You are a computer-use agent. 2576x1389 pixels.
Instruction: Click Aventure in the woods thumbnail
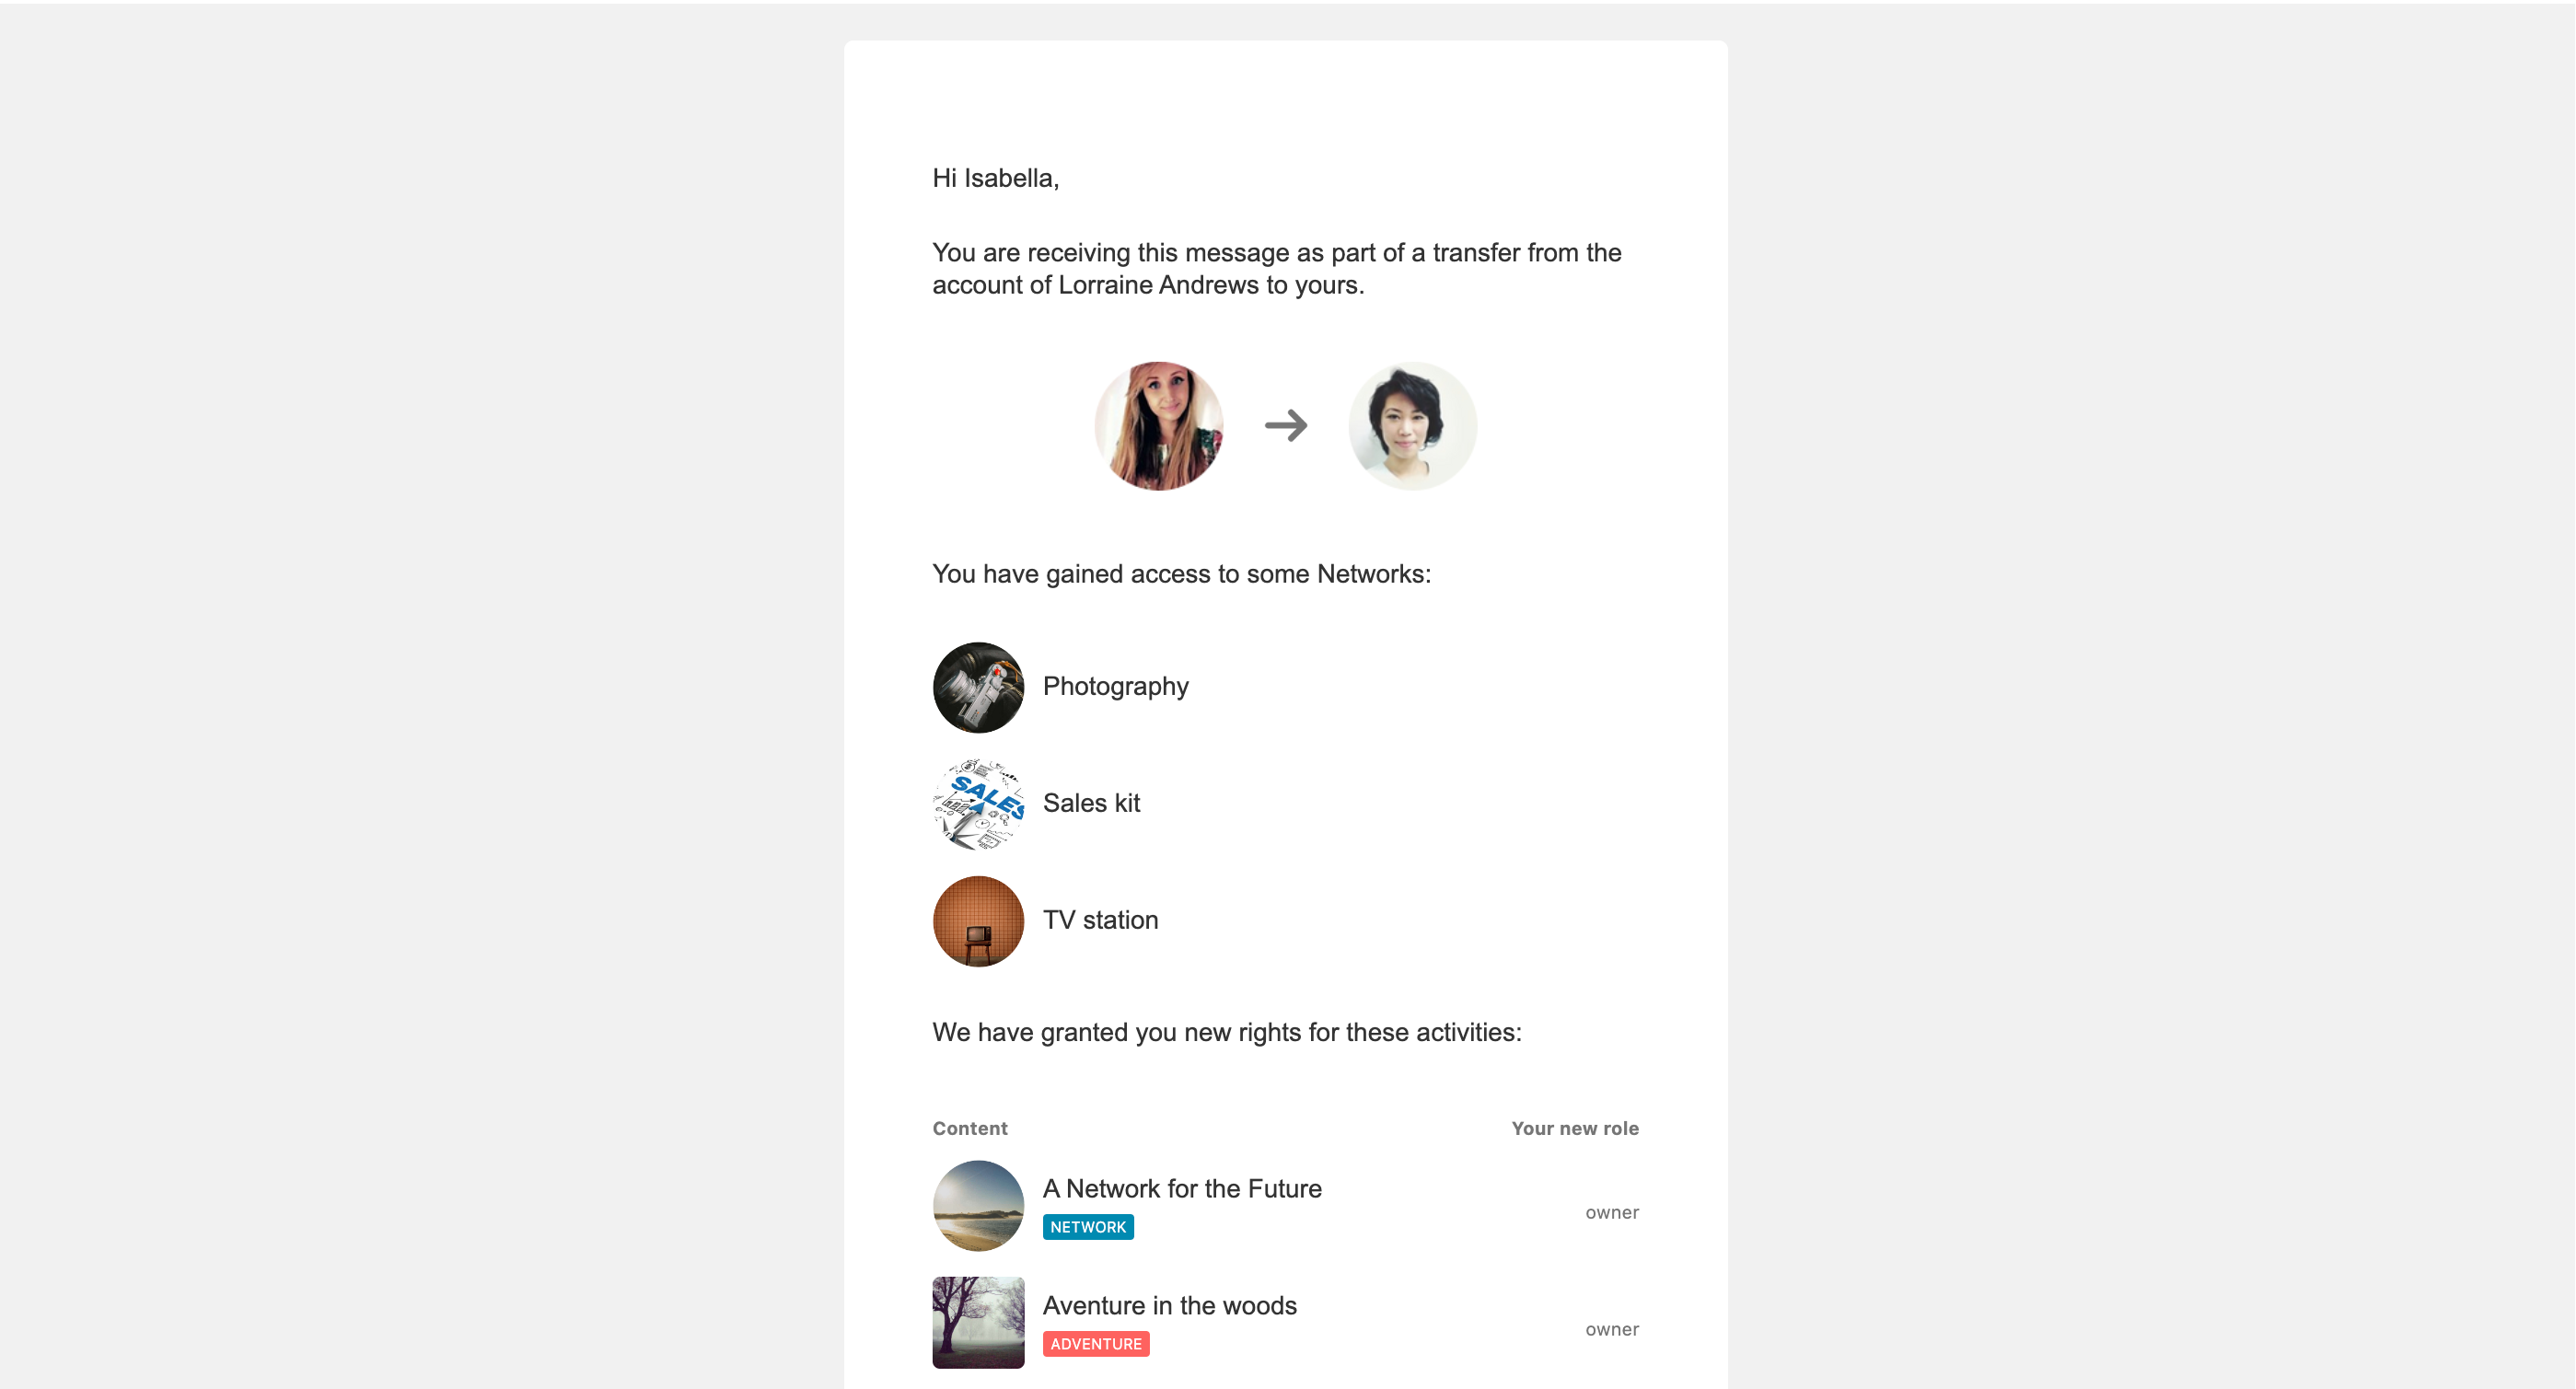(978, 1322)
